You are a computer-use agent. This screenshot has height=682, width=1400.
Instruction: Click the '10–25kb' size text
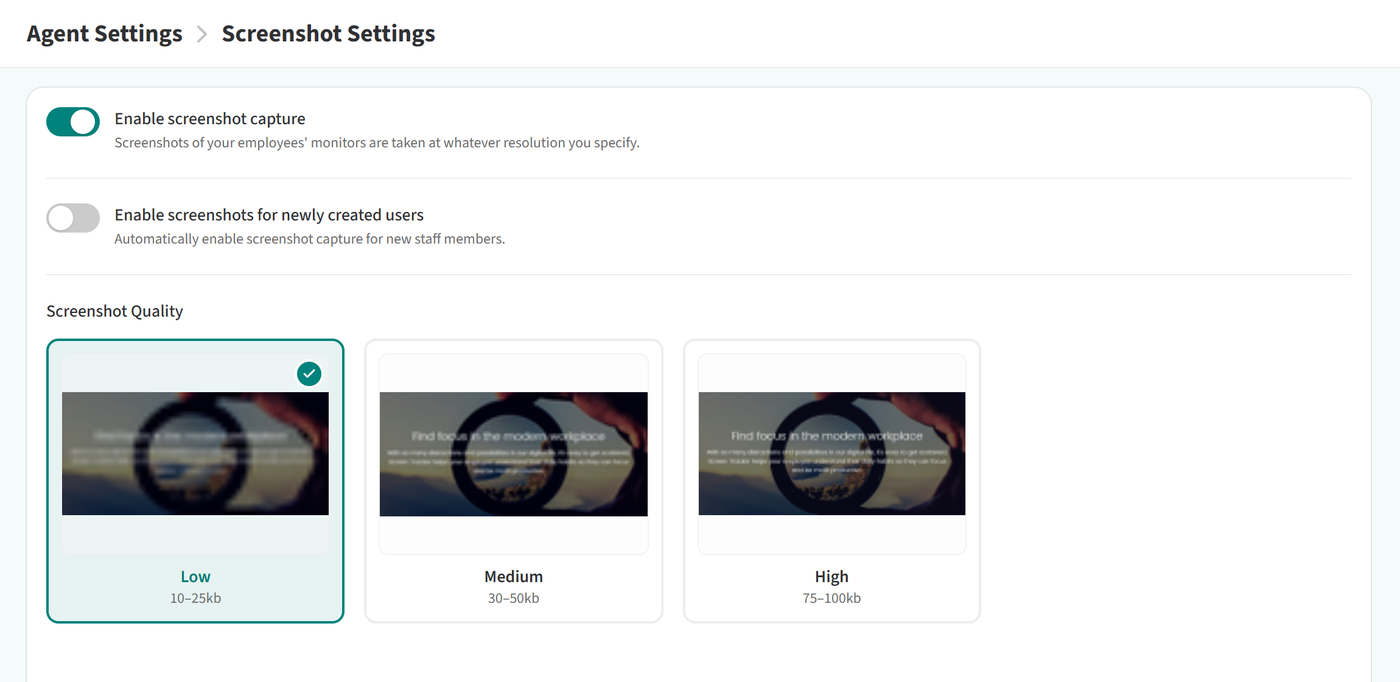196,598
